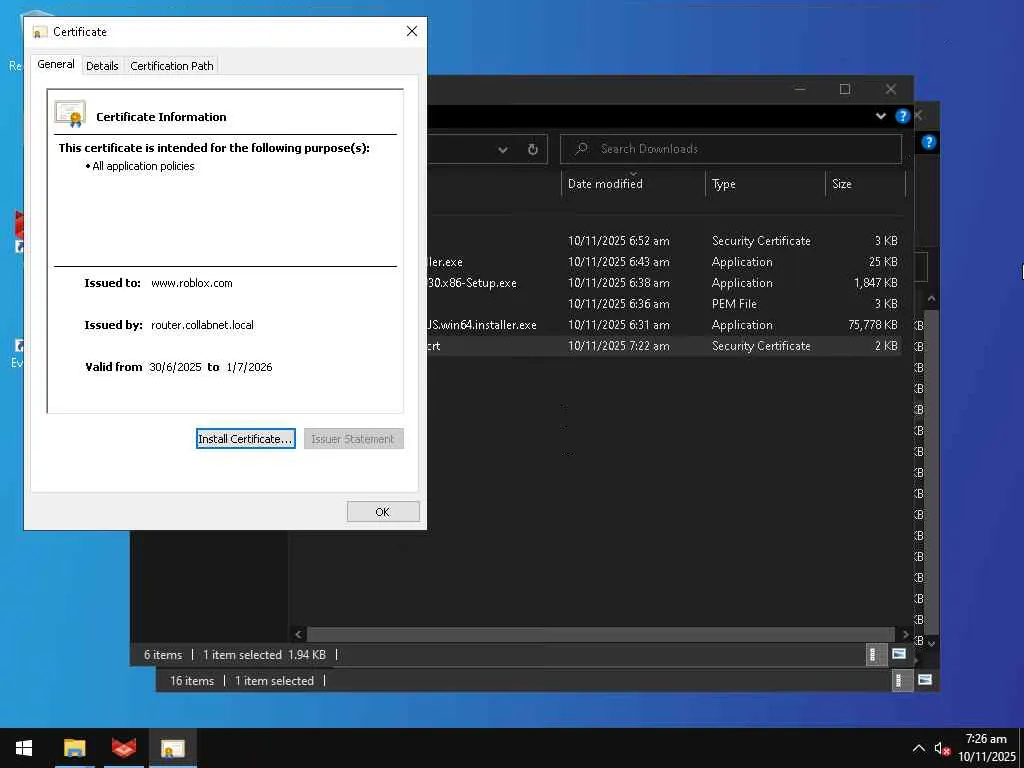Sort files by Date modified column
Screen dimensions: 1024x768
tap(605, 184)
